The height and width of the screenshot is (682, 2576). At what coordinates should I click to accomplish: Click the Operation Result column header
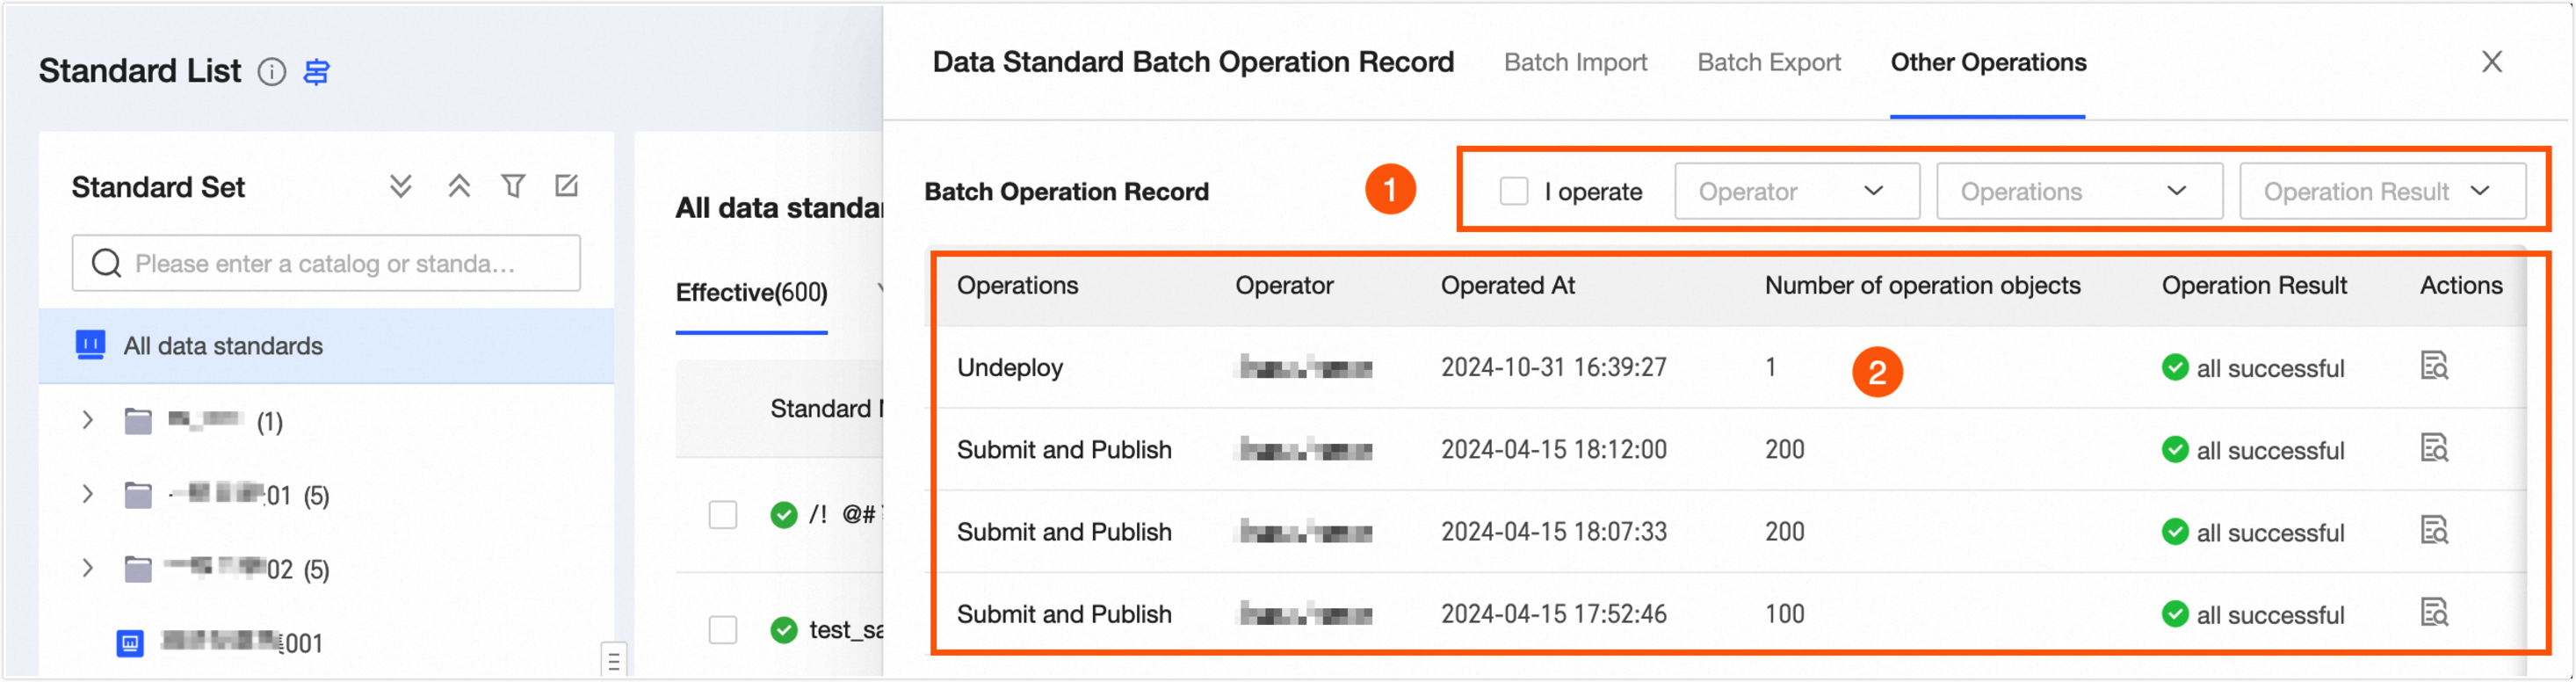point(2254,286)
